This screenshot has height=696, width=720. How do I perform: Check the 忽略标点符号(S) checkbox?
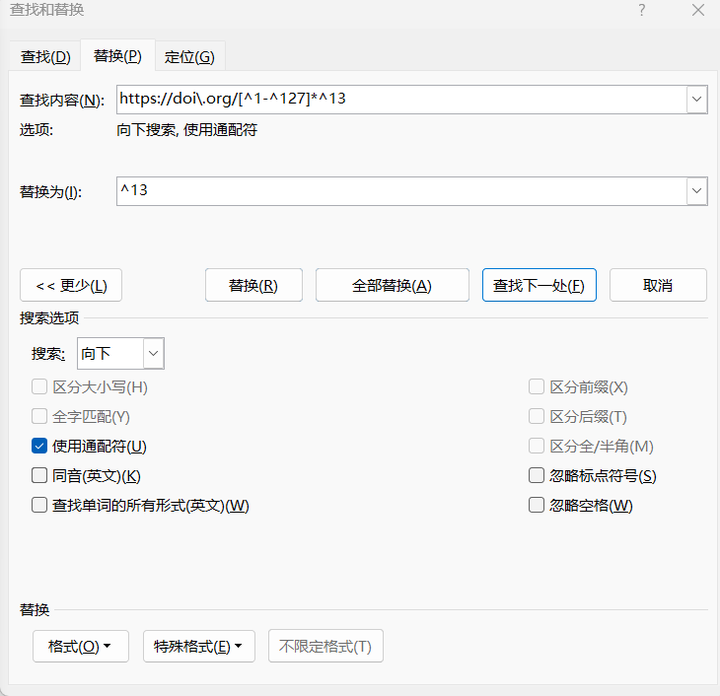[537, 476]
